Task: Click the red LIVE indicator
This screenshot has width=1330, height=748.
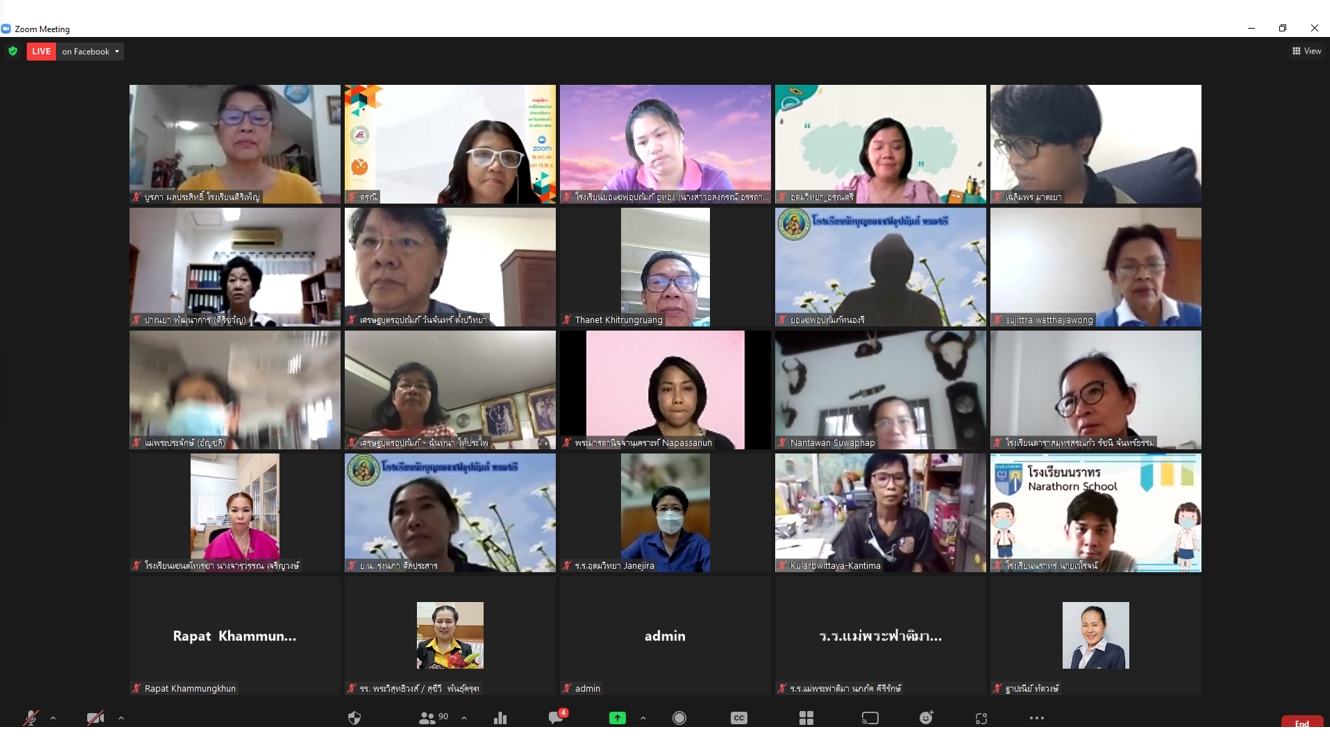Action: tap(41, 51)
